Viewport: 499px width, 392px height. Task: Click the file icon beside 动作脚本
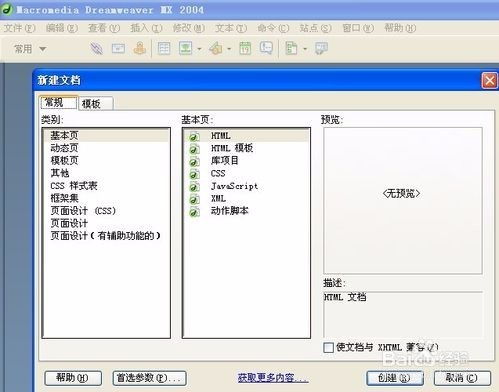click(x=194, y=211)
